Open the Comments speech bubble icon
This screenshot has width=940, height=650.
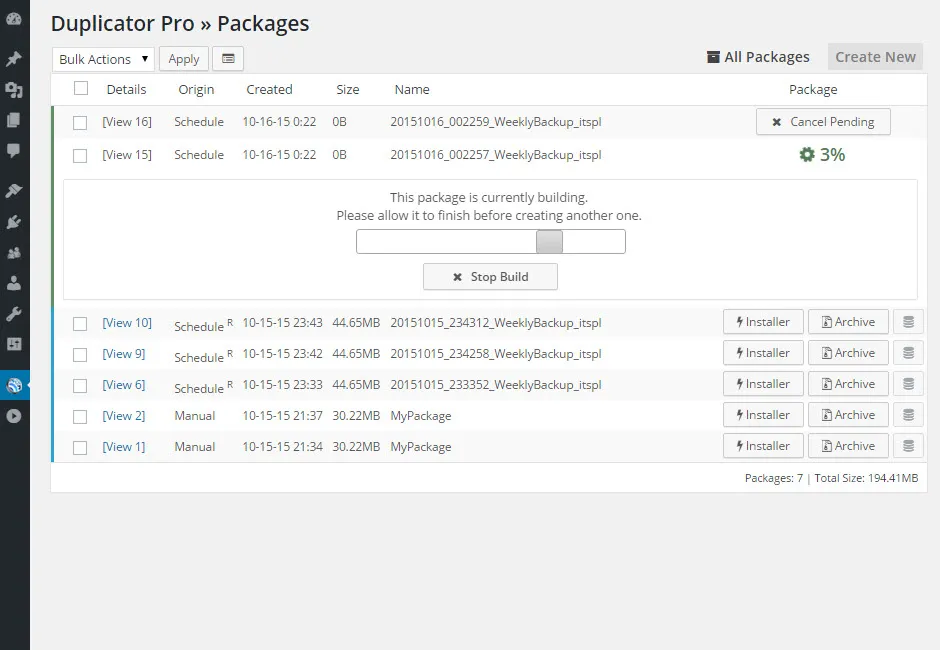tap(15, 150)
